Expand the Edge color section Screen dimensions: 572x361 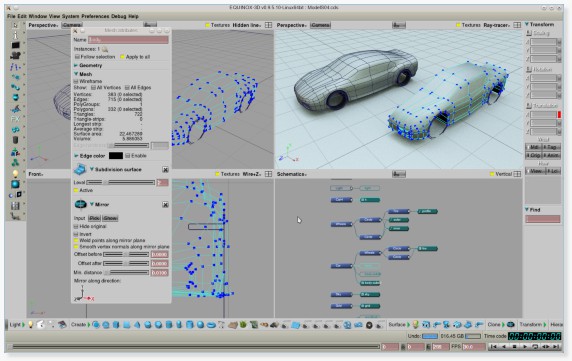(76, 156)
